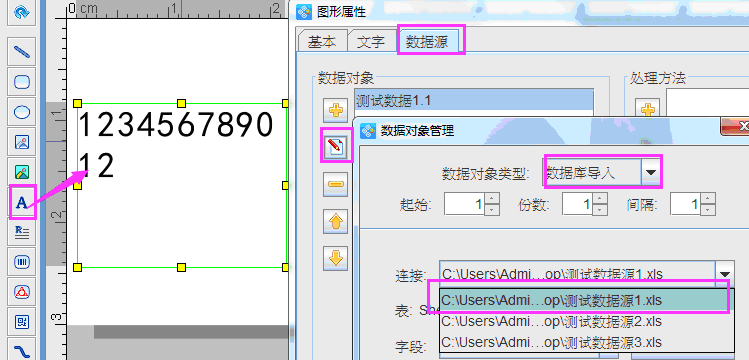The height and width of the screenshot is (360, 749).
Task: Select the curve drawing tool
Action: (x=22, y=350)
